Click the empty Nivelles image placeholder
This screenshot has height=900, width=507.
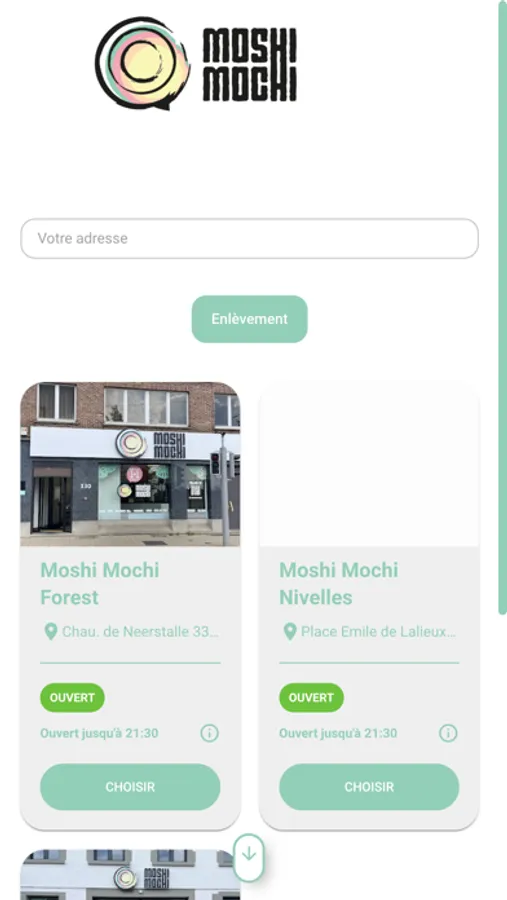point(369,464)
